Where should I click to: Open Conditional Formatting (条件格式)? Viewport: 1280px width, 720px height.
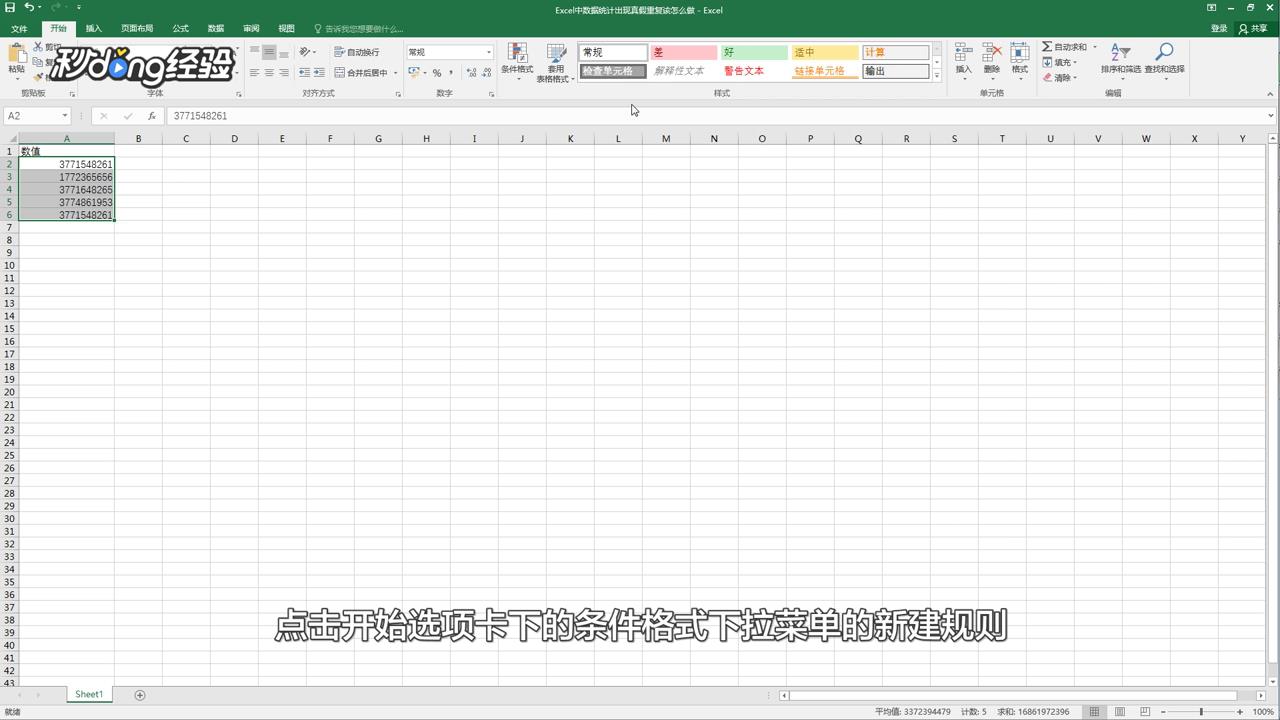click(517, 61)
